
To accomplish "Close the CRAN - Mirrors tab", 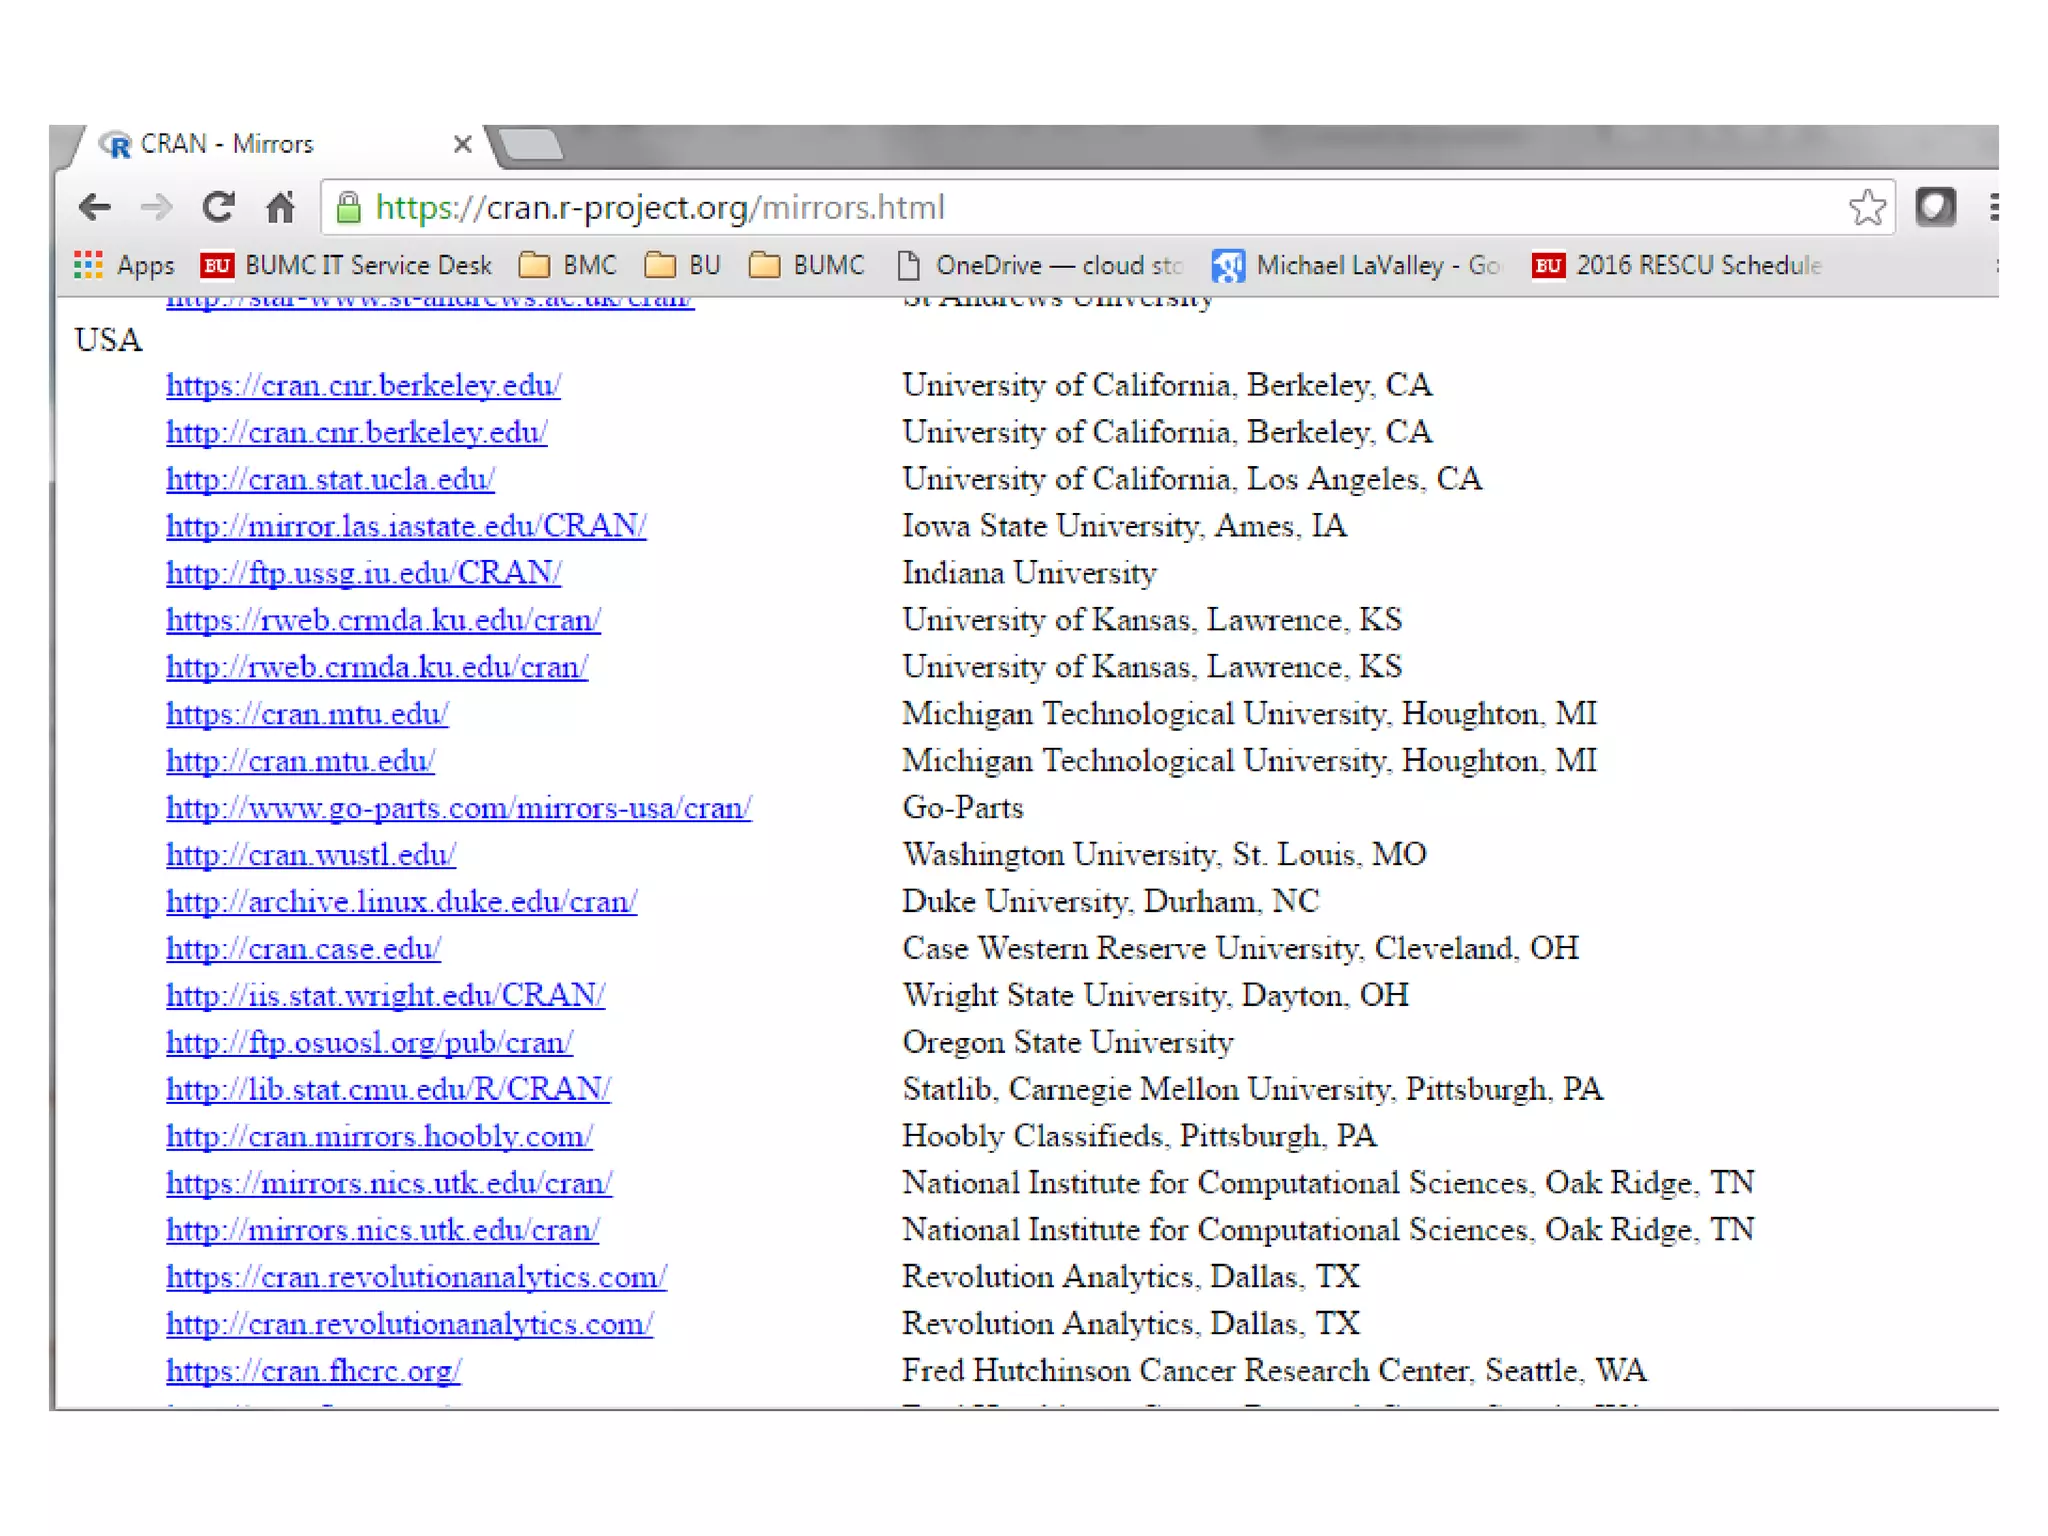I will 462,145.
